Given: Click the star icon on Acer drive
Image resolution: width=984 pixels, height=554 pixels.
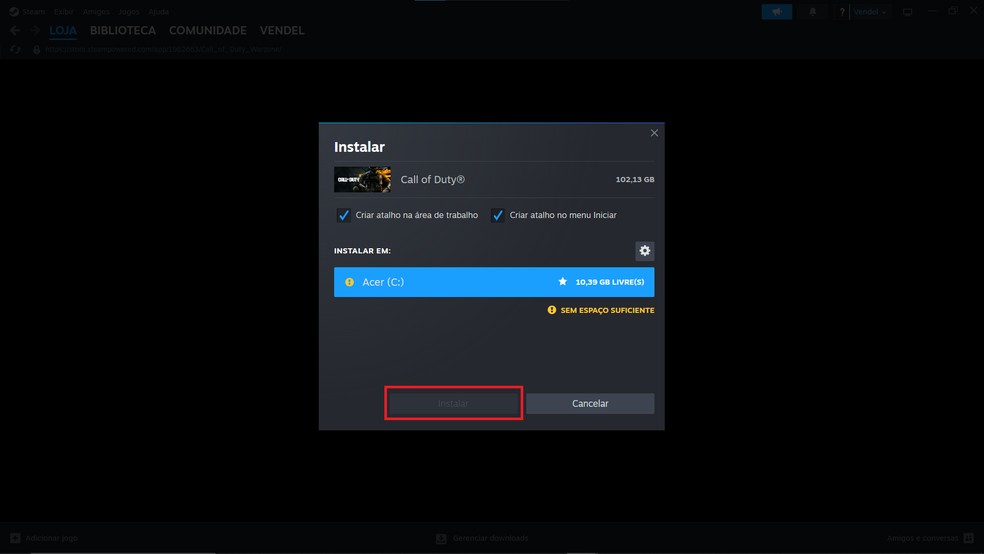Looking at the screenshot, I should click(x=563, y=282).
